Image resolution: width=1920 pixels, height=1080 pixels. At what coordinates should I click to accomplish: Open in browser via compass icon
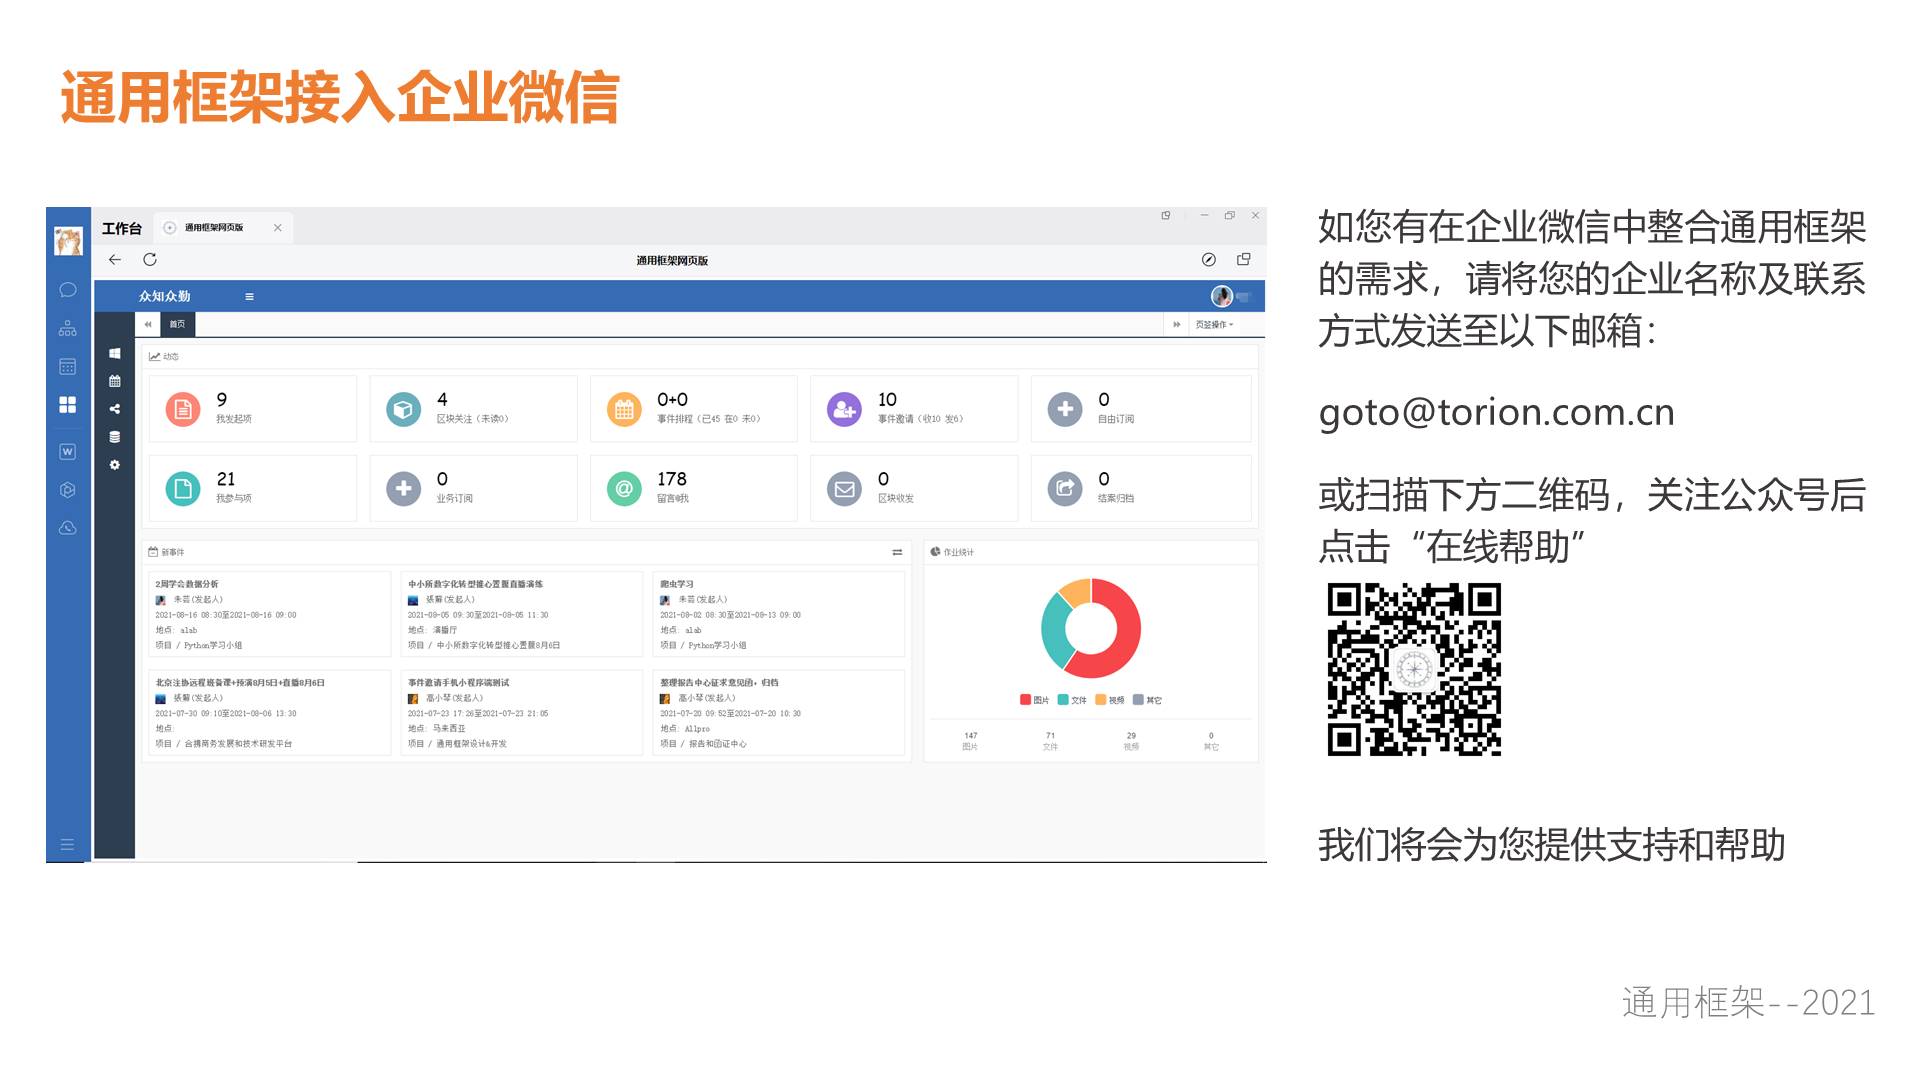(1209, 260)
